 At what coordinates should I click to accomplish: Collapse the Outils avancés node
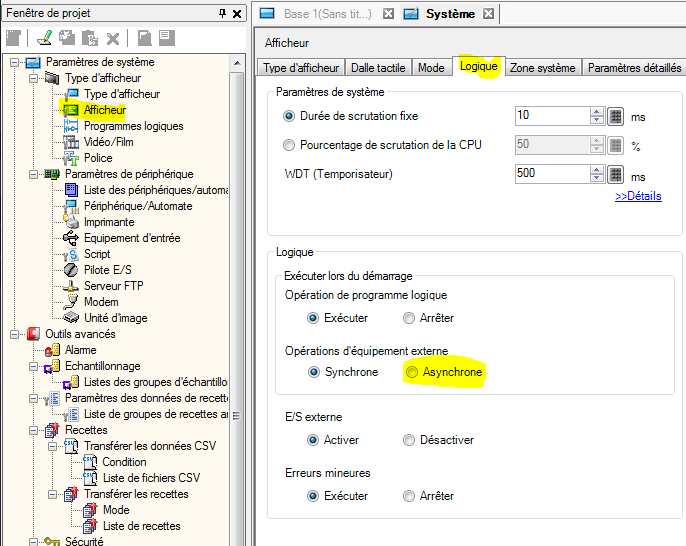coord(14,334)
